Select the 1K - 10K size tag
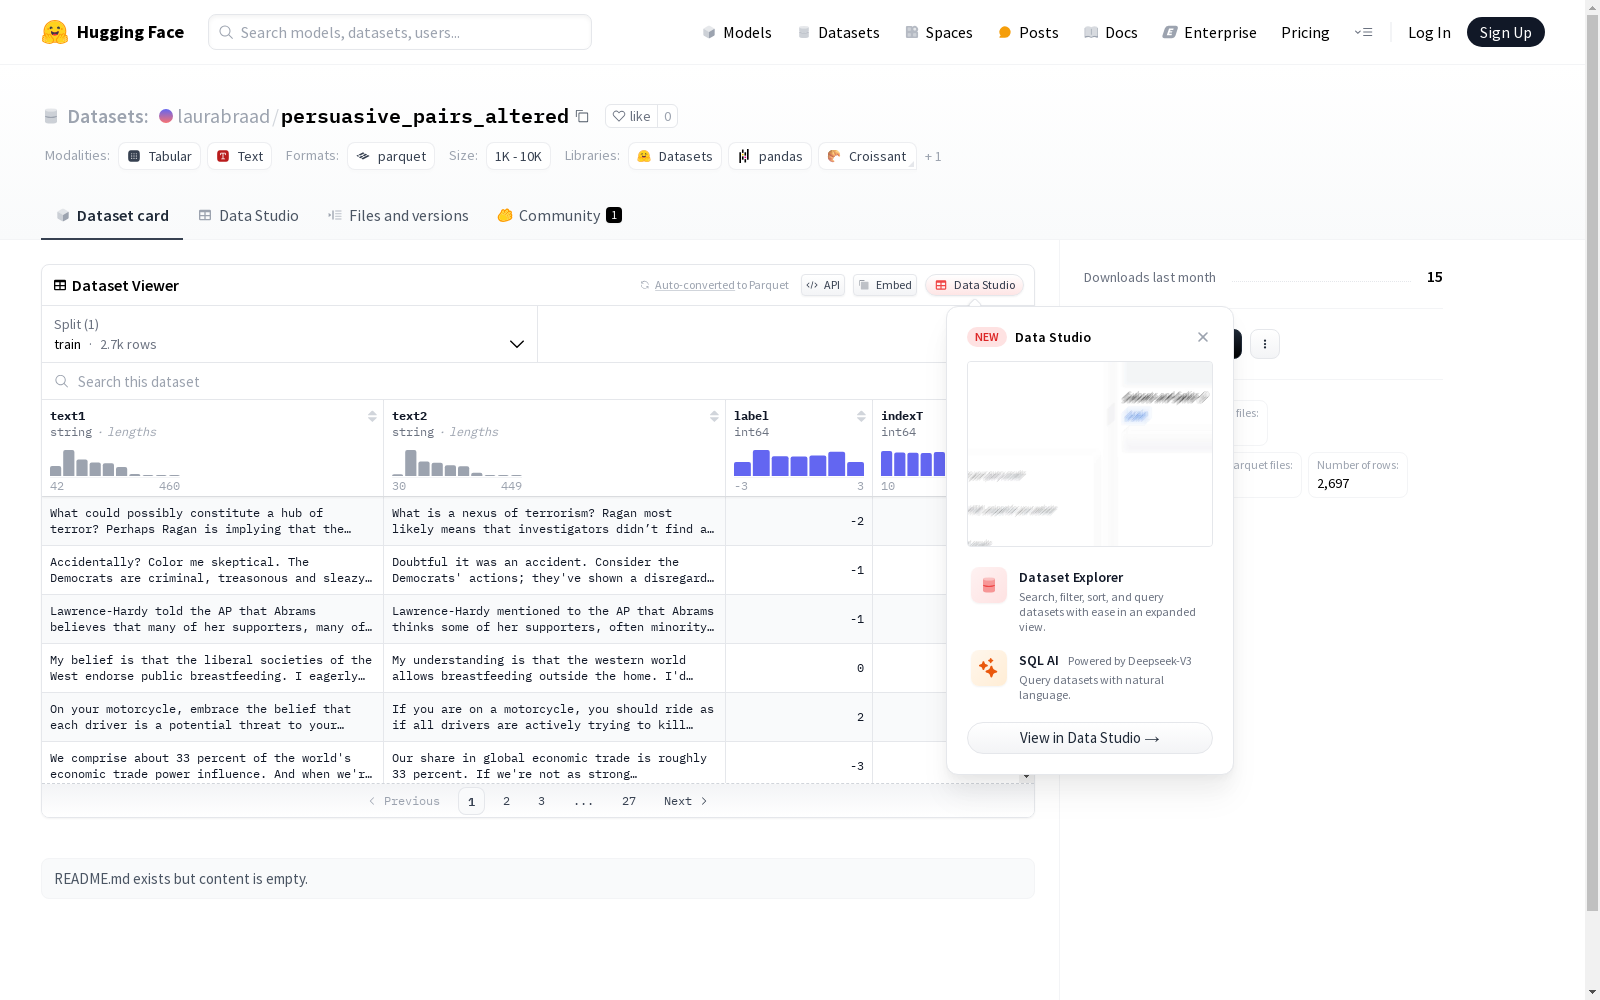 pos(518,156)
